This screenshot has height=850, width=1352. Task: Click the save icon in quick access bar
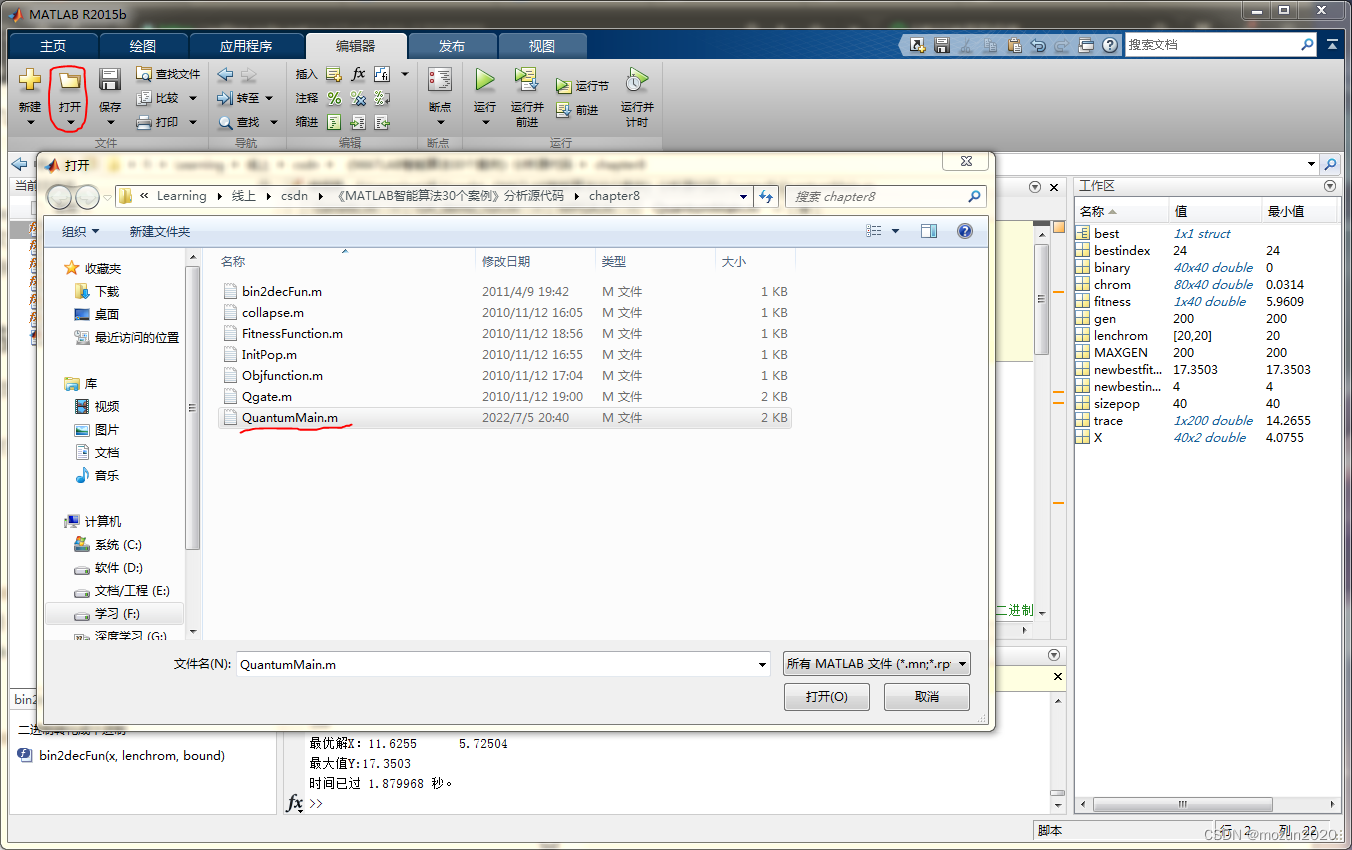tap(941, 45)
